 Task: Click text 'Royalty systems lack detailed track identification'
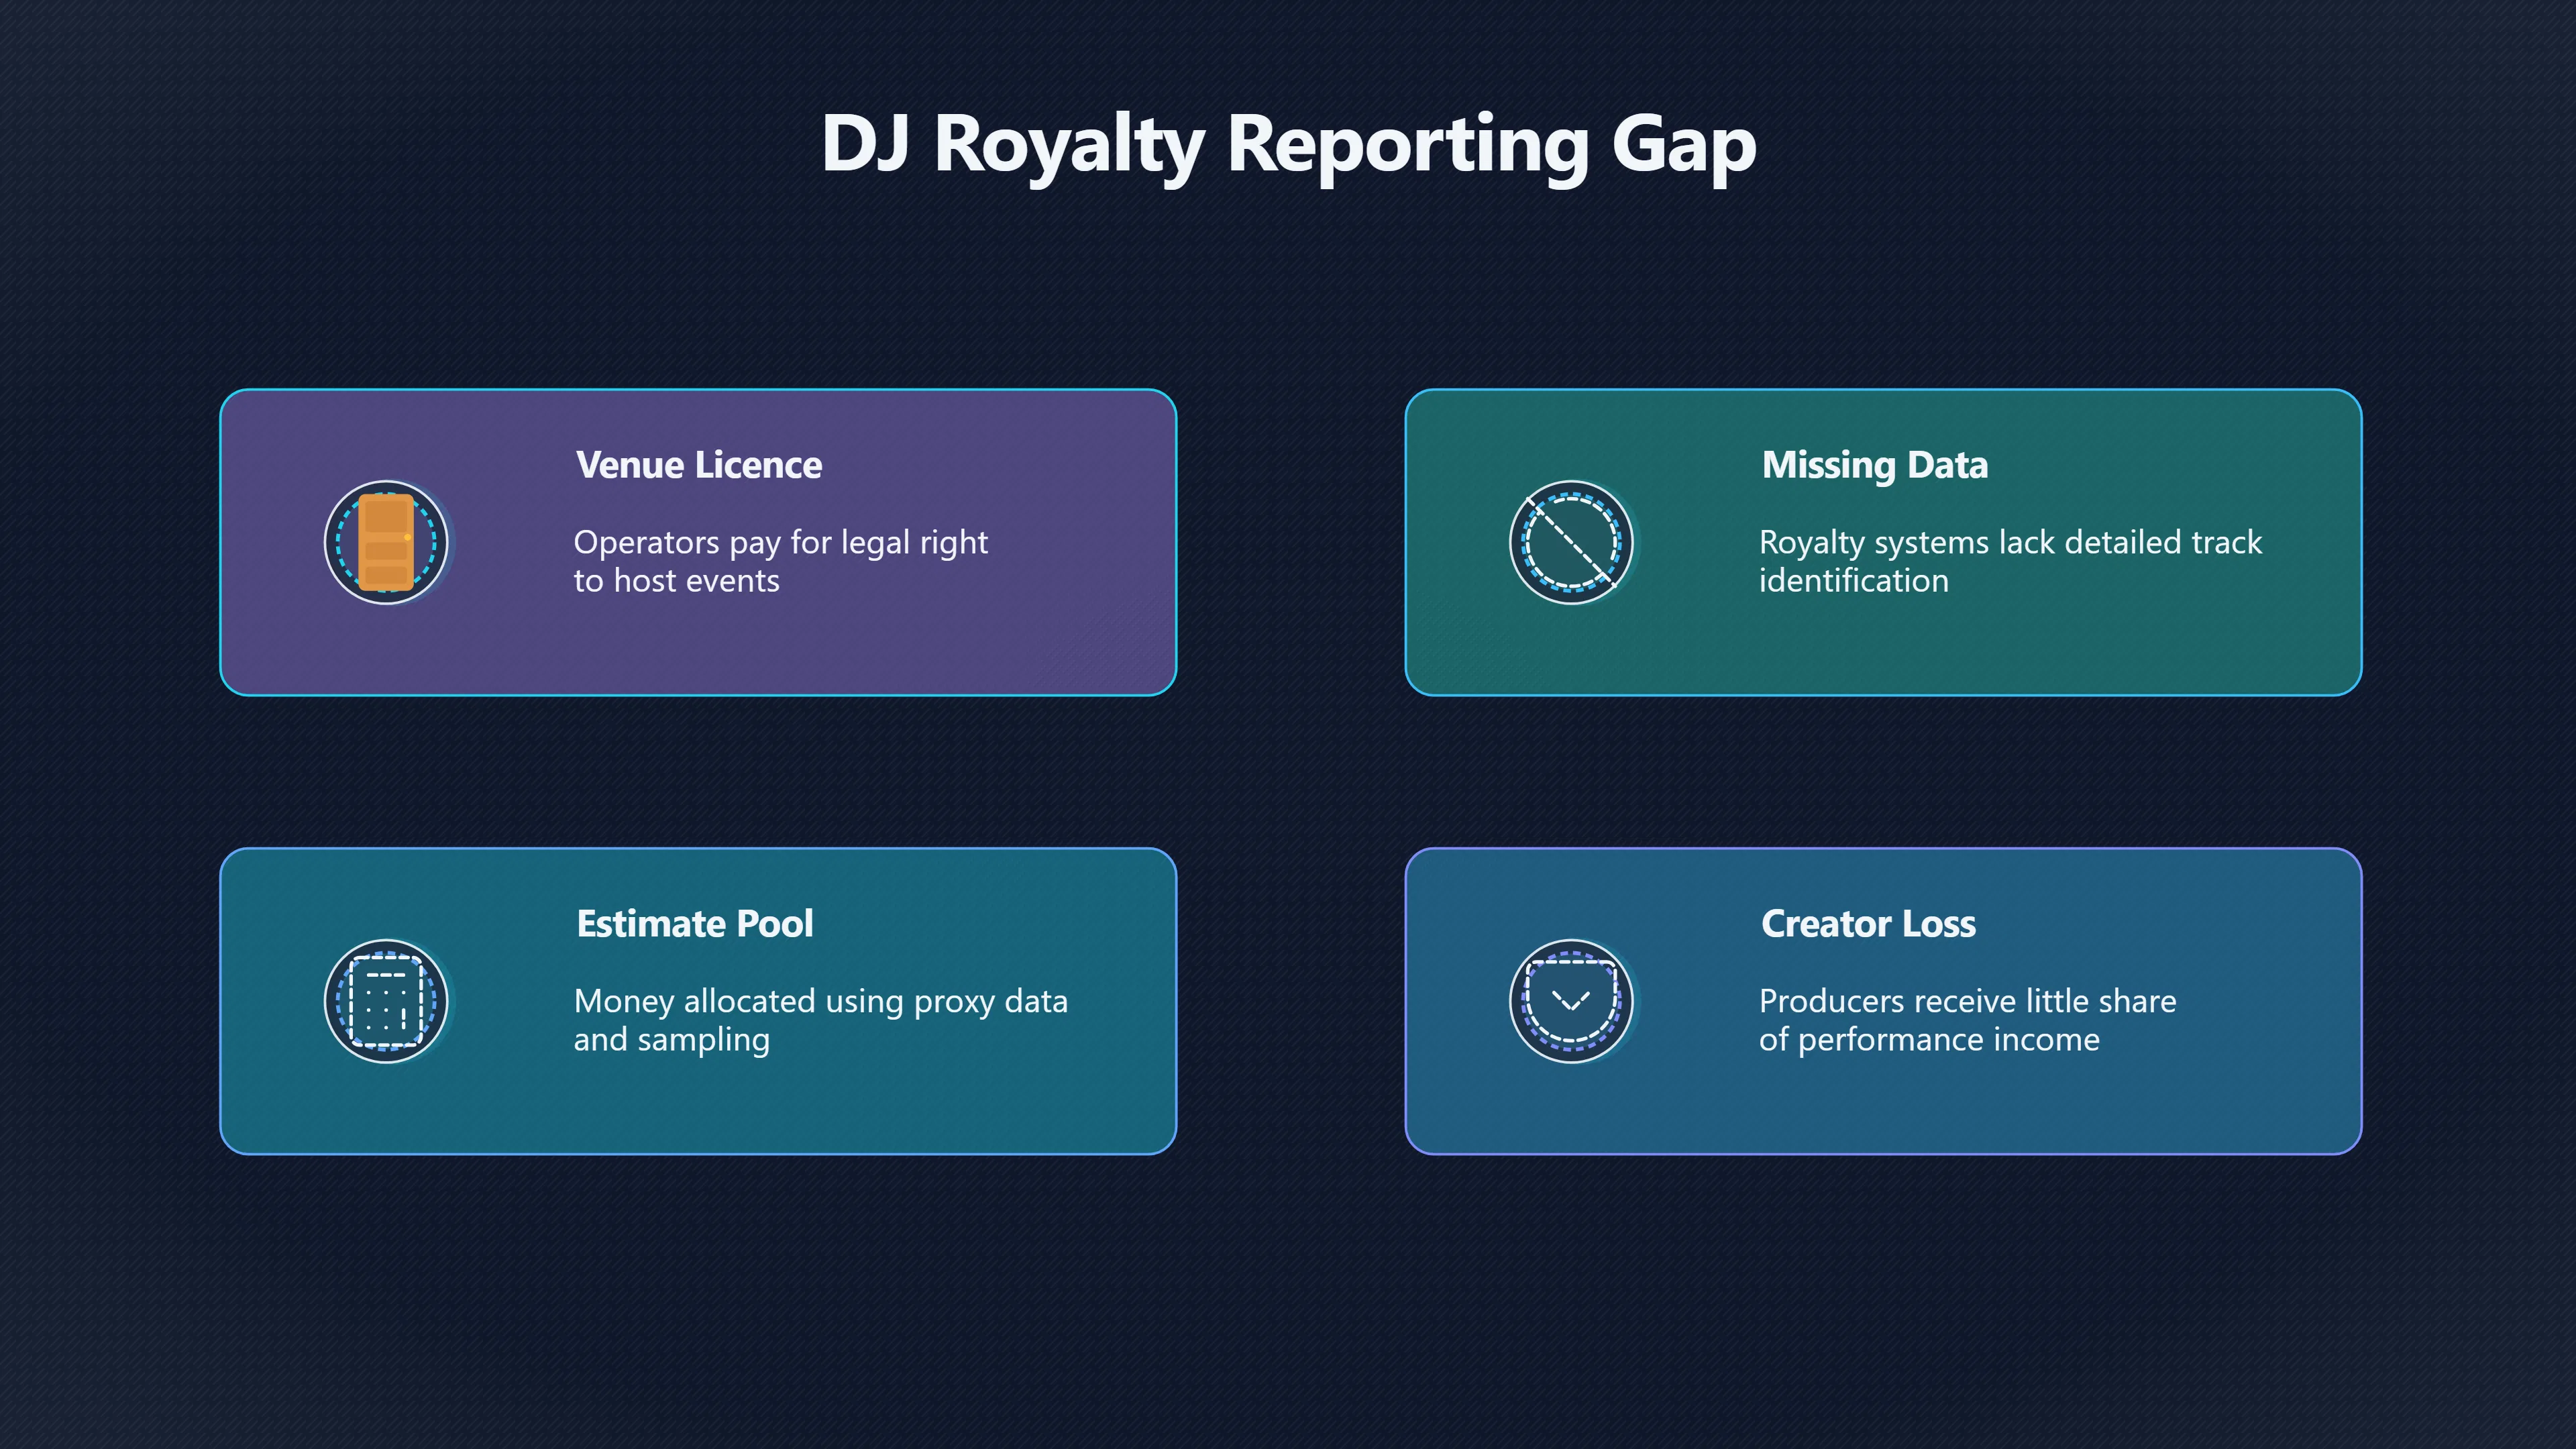click(x=2010, y=561)
